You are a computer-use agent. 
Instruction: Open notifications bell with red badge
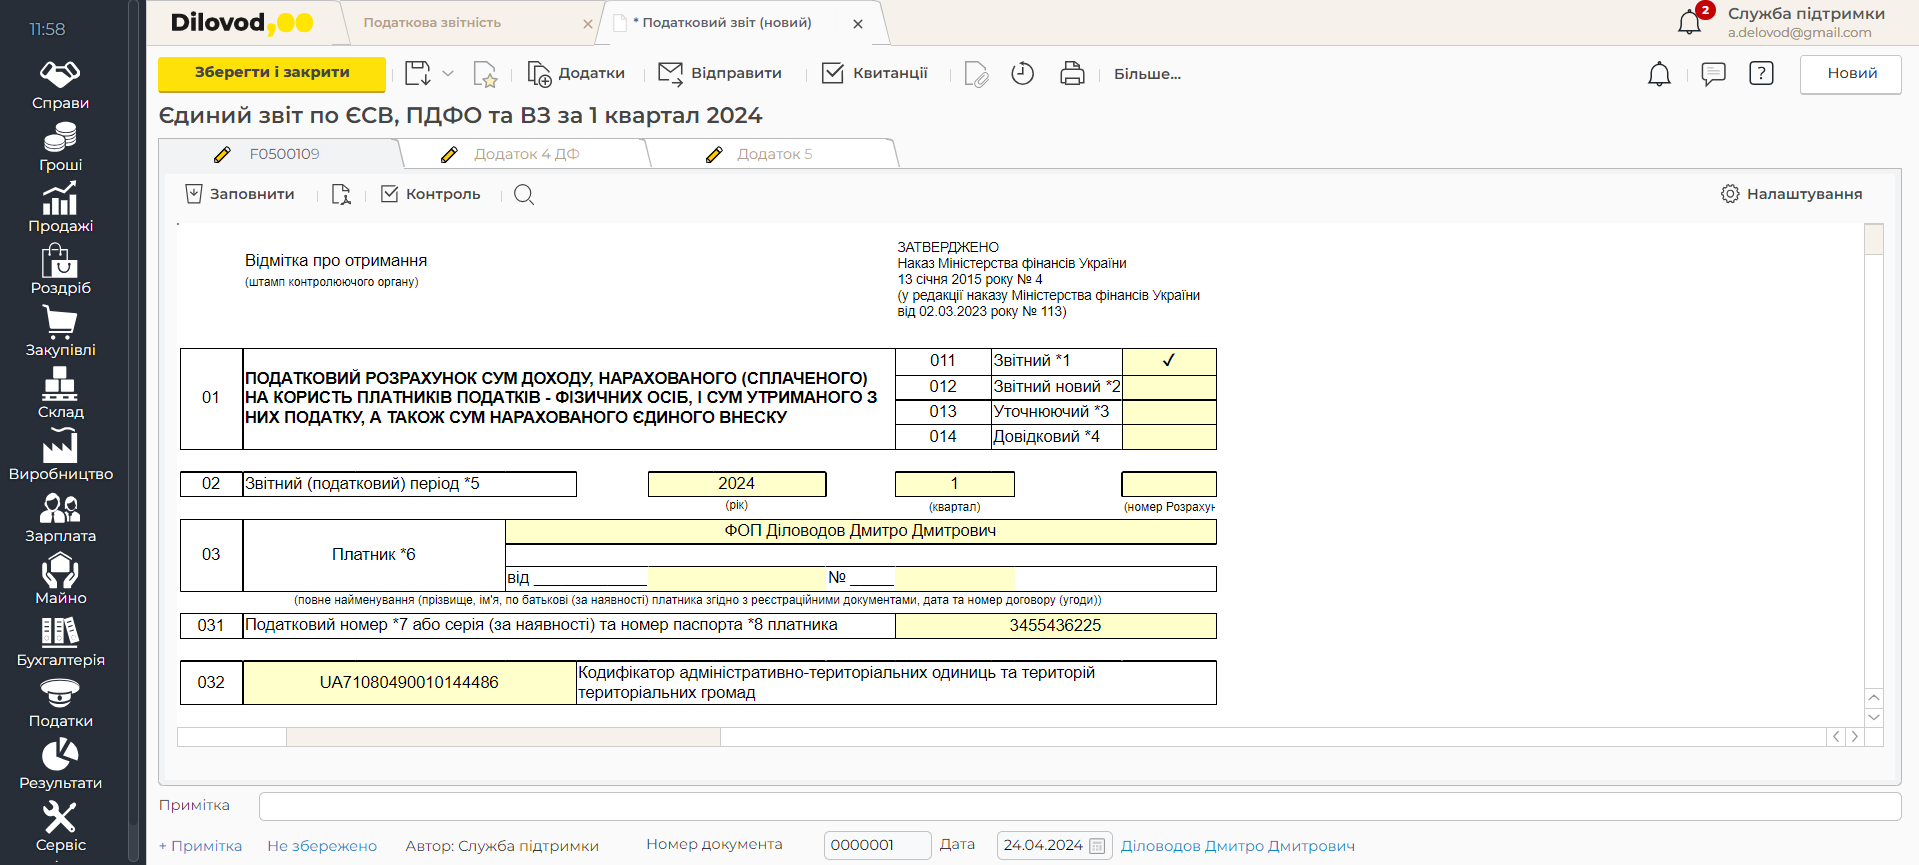(1691, 21)
